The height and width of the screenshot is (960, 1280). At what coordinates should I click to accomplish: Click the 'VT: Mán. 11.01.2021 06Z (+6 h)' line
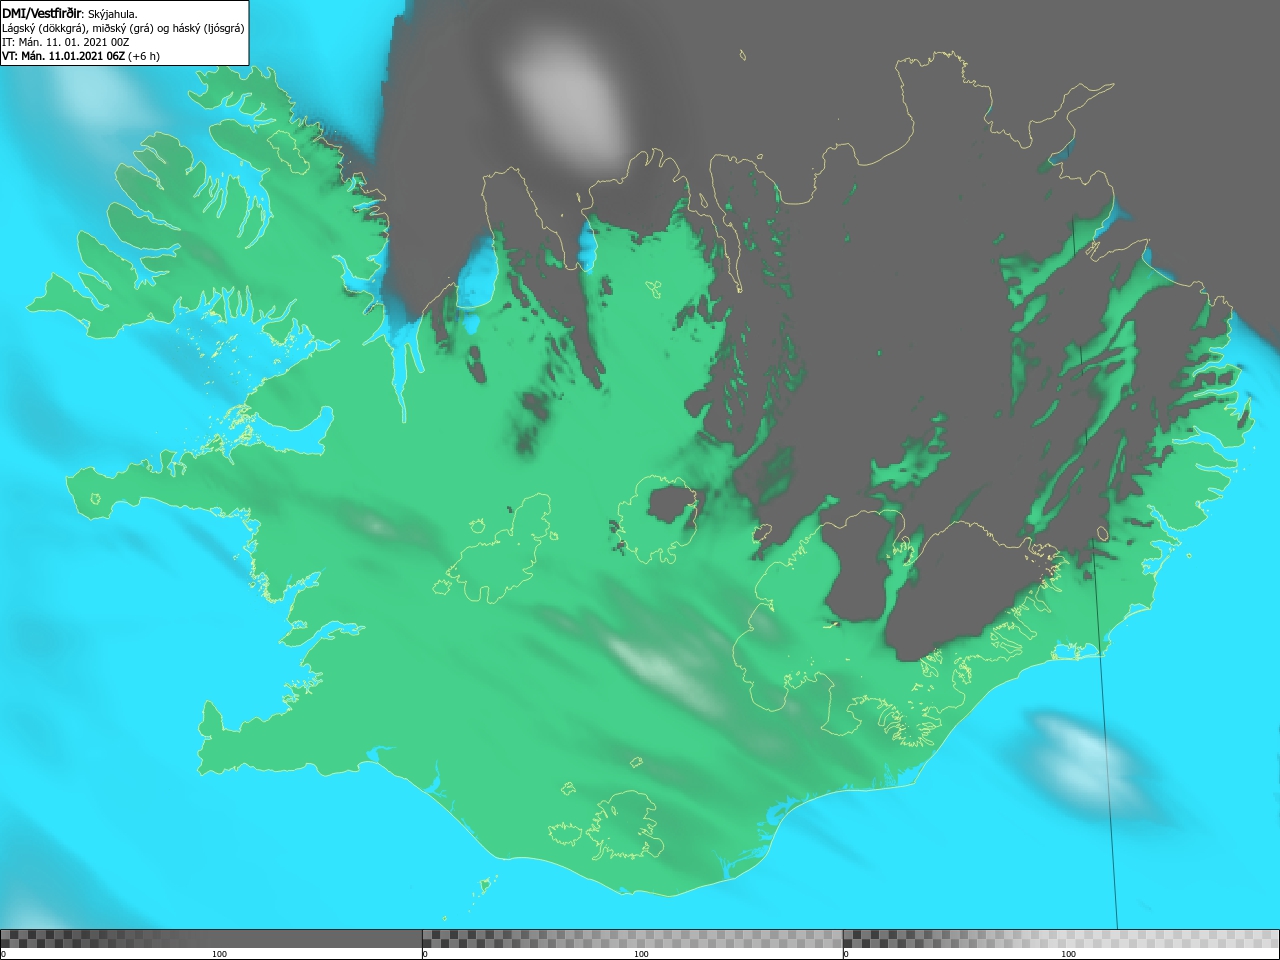[81, 56]
